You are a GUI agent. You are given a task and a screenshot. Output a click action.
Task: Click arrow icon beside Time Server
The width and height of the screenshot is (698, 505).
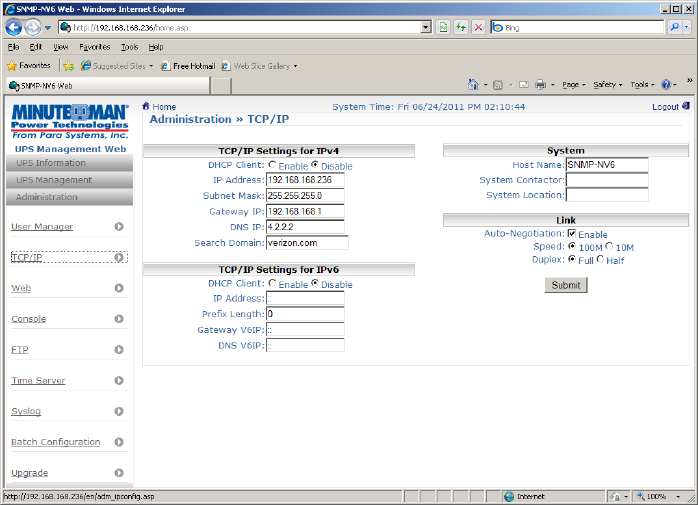[x=119, y=380]
